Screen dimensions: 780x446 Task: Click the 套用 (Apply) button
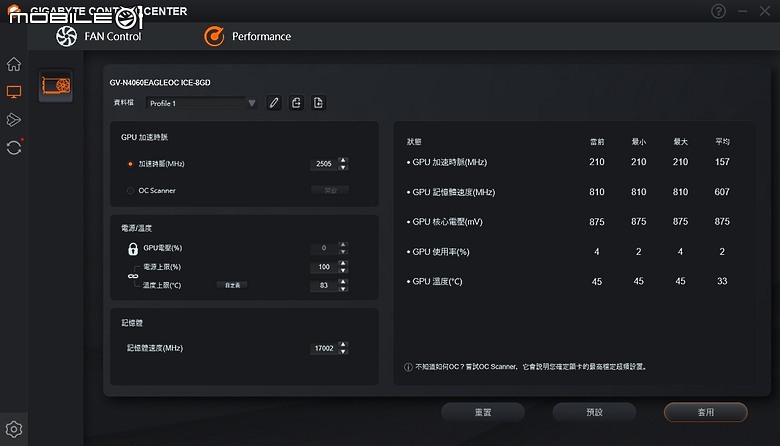pos(705,412)
